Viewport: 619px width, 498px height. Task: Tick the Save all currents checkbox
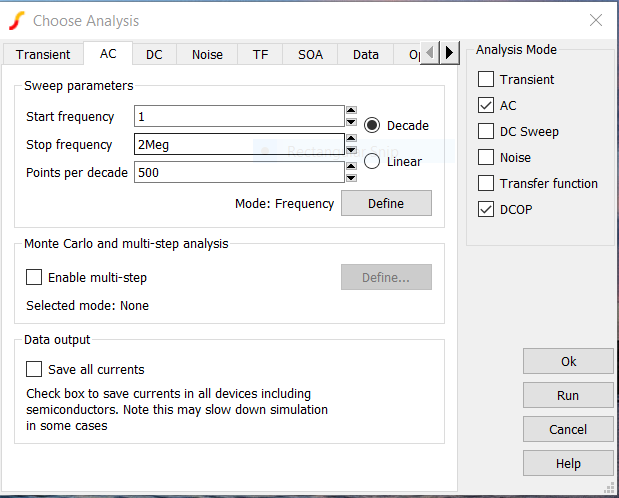click(34, 370)
